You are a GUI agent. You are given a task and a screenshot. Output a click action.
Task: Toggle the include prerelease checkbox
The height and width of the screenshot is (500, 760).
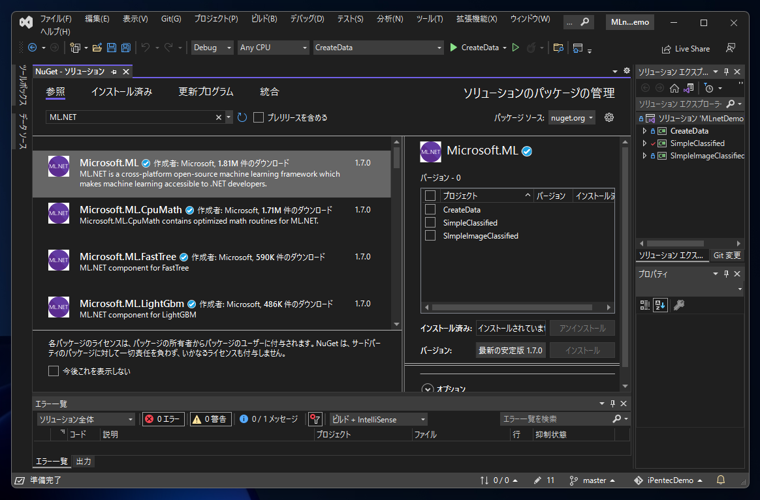258,117
